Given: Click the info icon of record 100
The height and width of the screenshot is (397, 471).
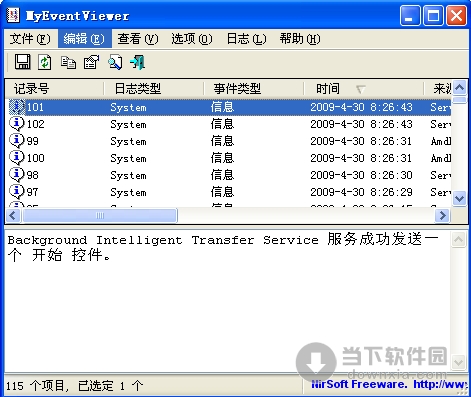Looking at the screenshot, I should point(17,158).
